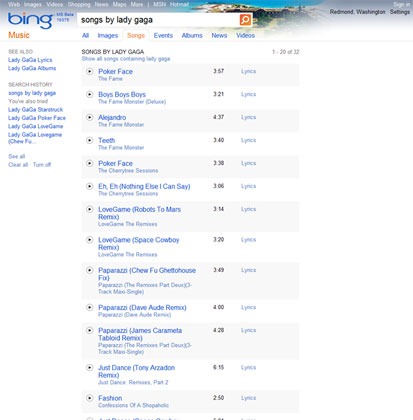Image resolution: width=413 pixels, height=420 pixels.
Task: Click Clear all search history
Action: click(x=18, y=165)
